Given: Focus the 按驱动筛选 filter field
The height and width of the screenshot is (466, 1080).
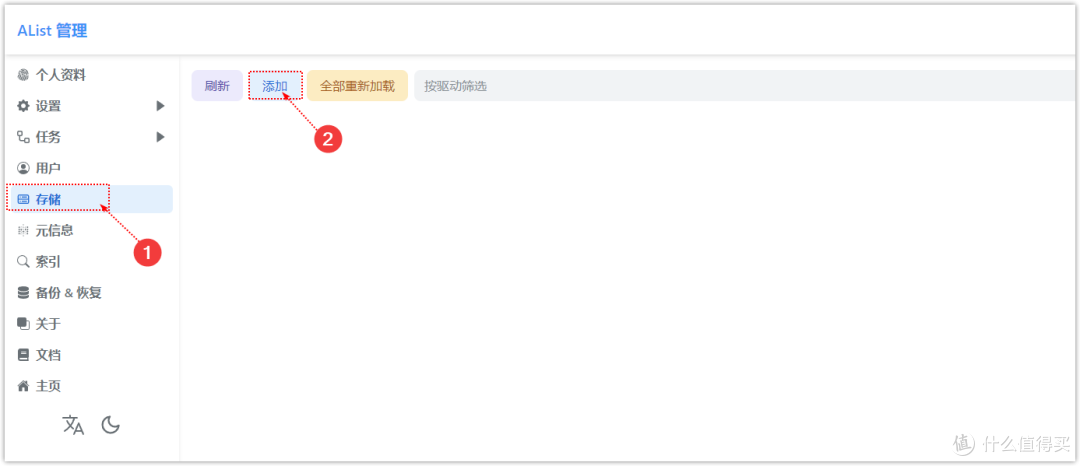Looking at the screenshot, I should (x=745, y=86).
